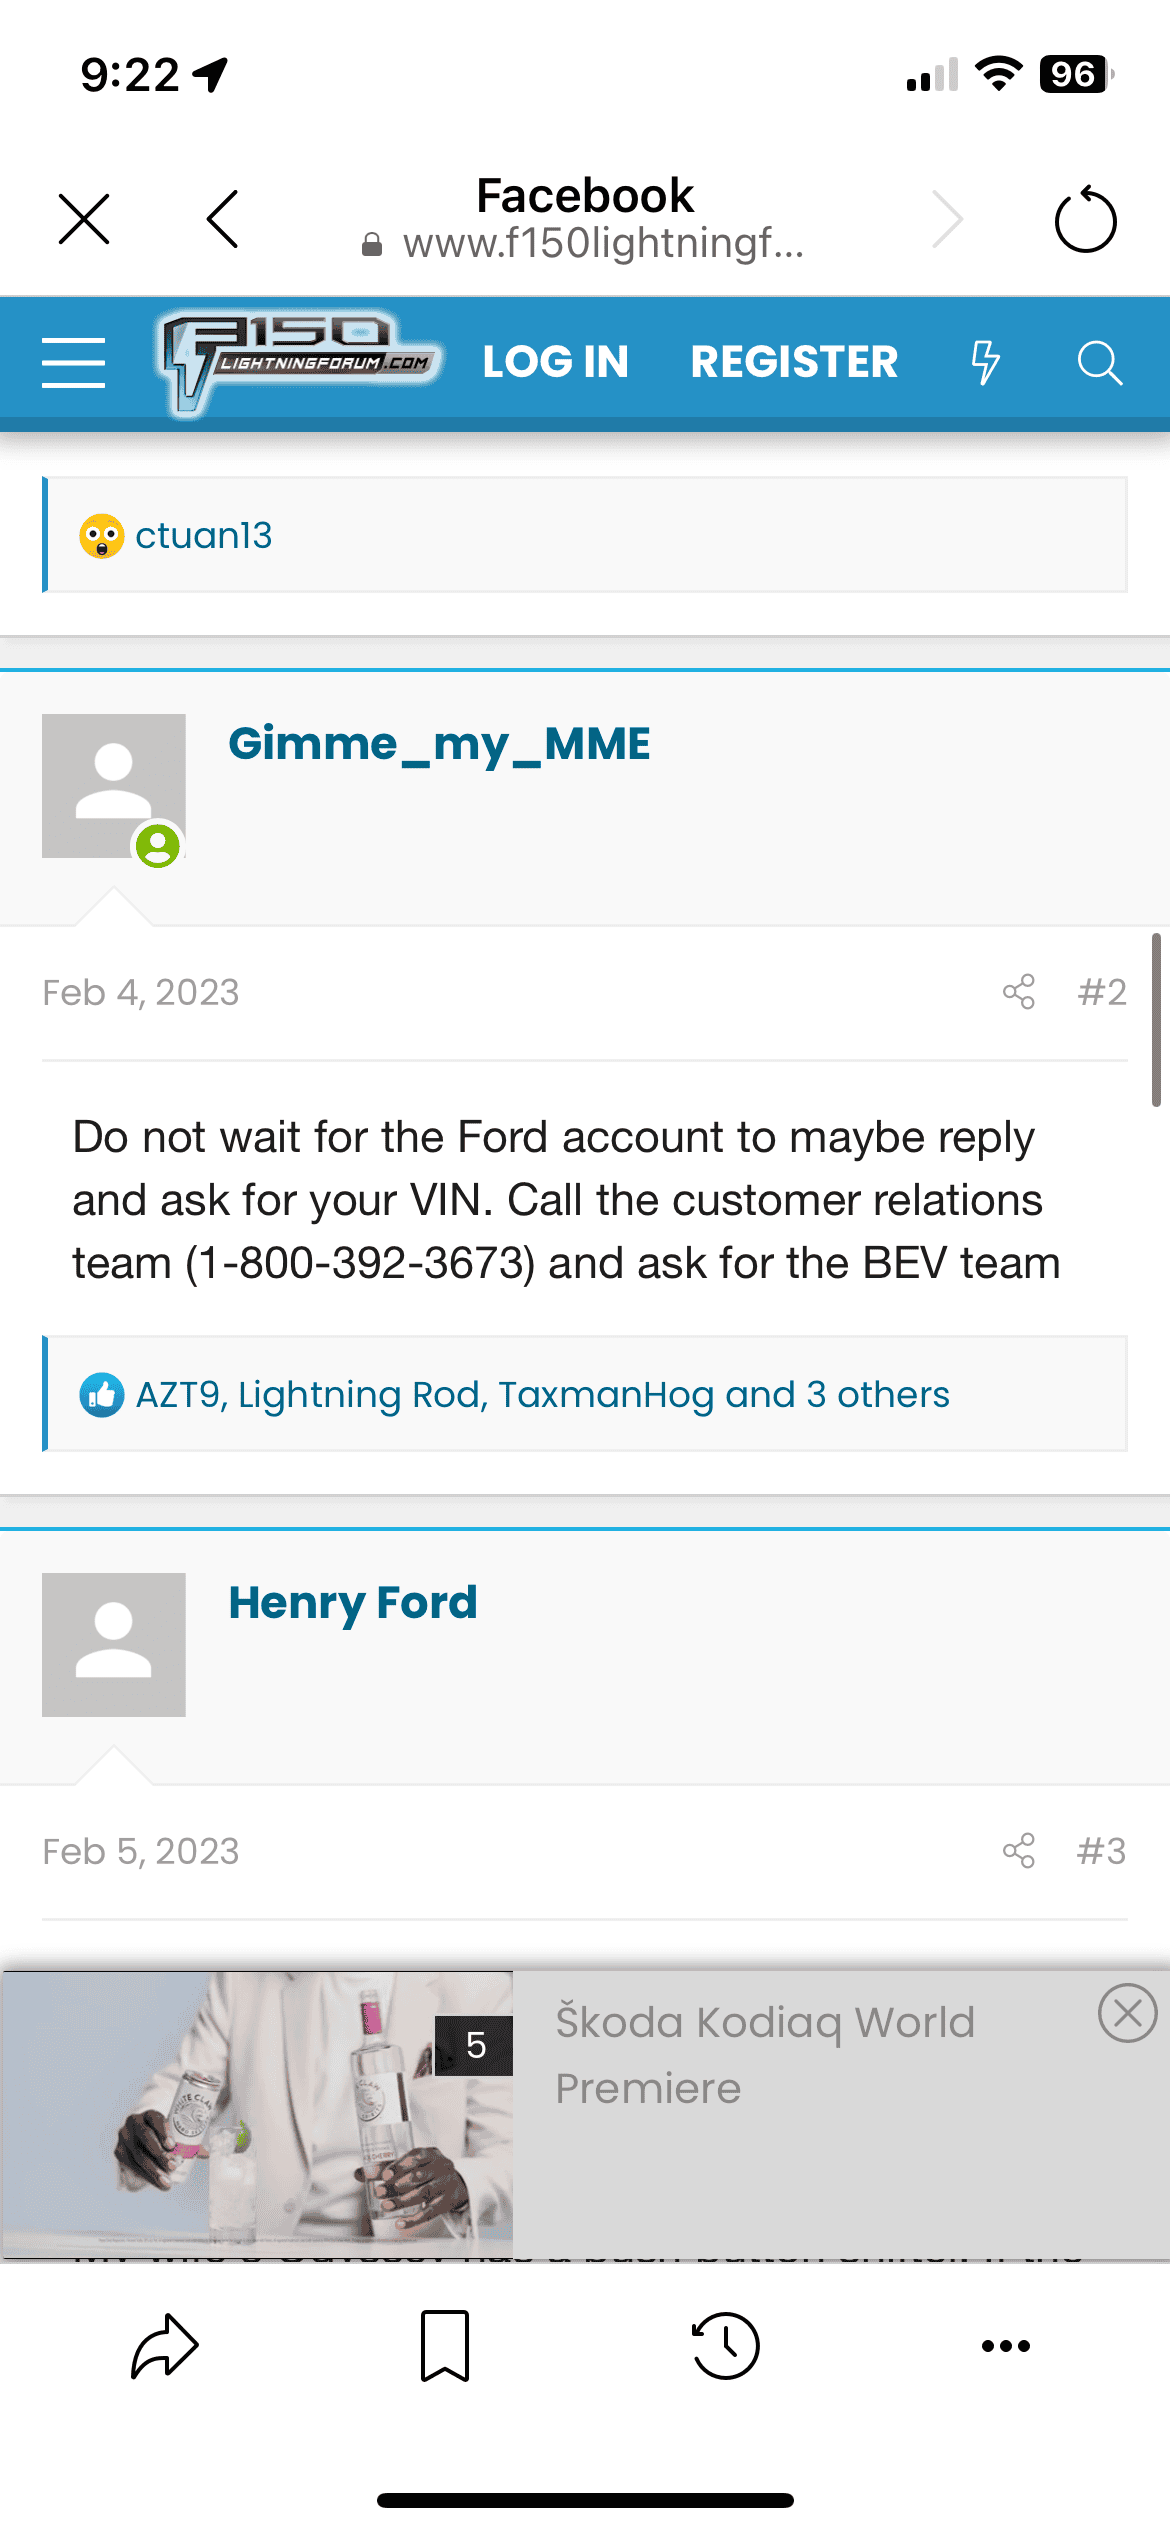Open the hamburger navigation menu
Image resolution: width=1170 pixels, height=2532 pixels.
click(x=73, y=362)
